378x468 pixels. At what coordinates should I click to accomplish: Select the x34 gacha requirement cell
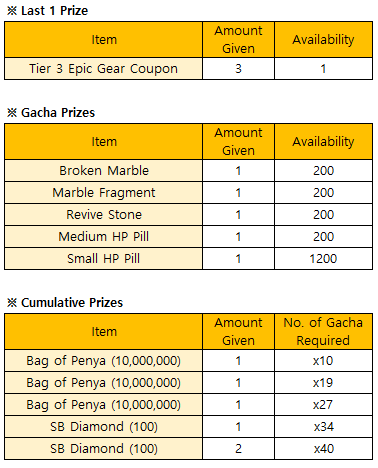tap(323, 427)
